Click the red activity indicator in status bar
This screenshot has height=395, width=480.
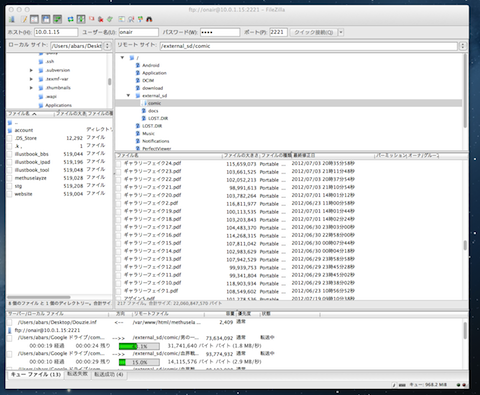(464, 385)
